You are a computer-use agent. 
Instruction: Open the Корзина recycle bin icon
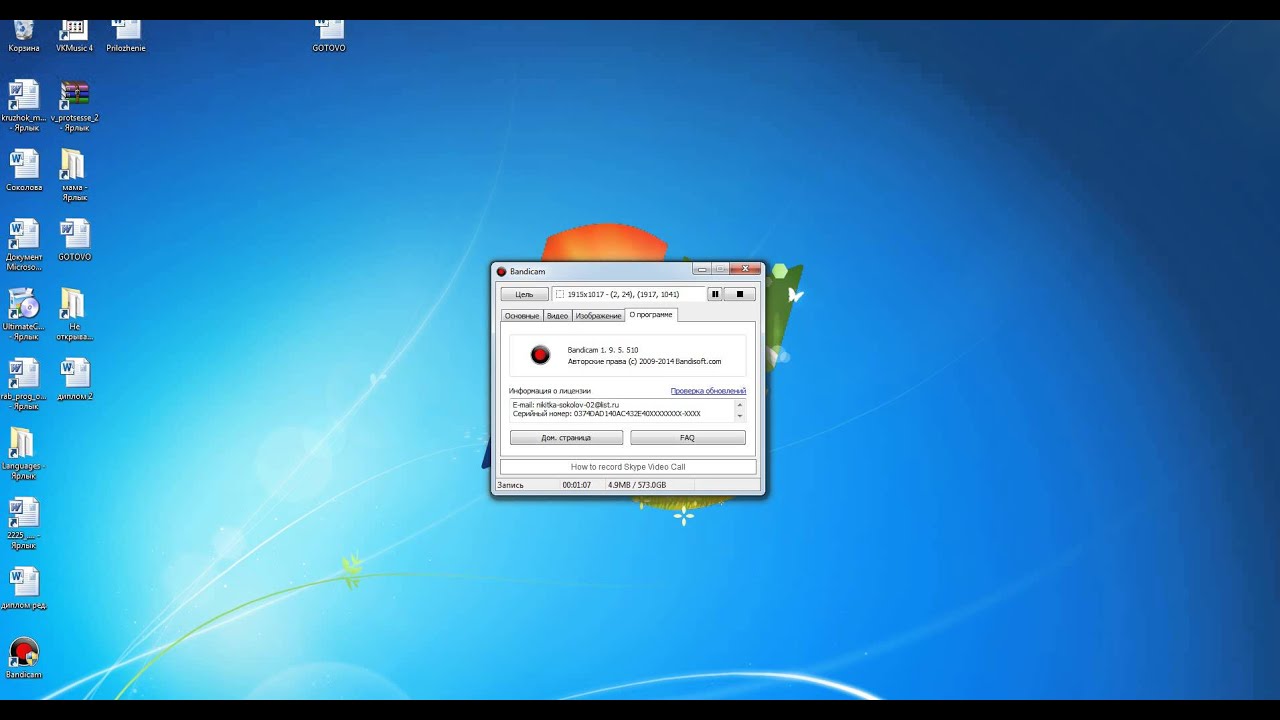pyautogui.click(x=24, y=36)
